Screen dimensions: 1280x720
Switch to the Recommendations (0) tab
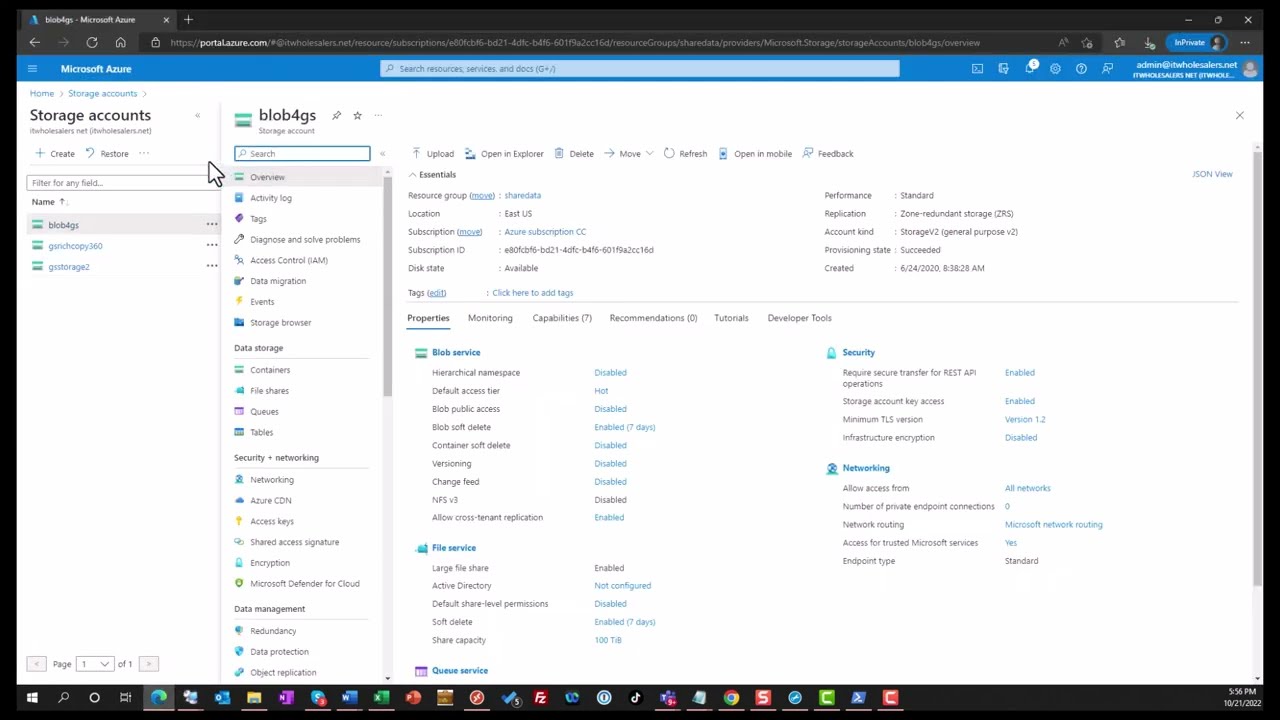[653, 318]
